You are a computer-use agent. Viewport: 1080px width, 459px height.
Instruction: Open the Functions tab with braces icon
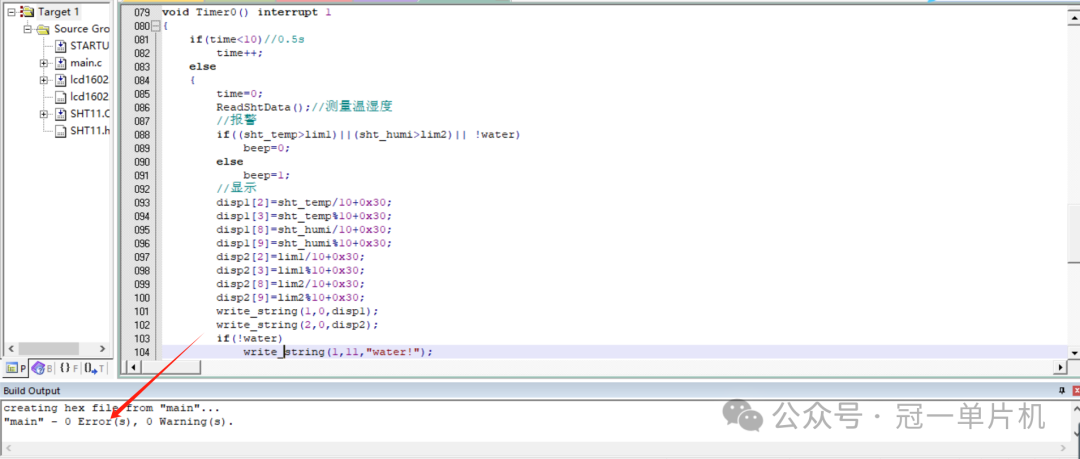tap(66, 368)
